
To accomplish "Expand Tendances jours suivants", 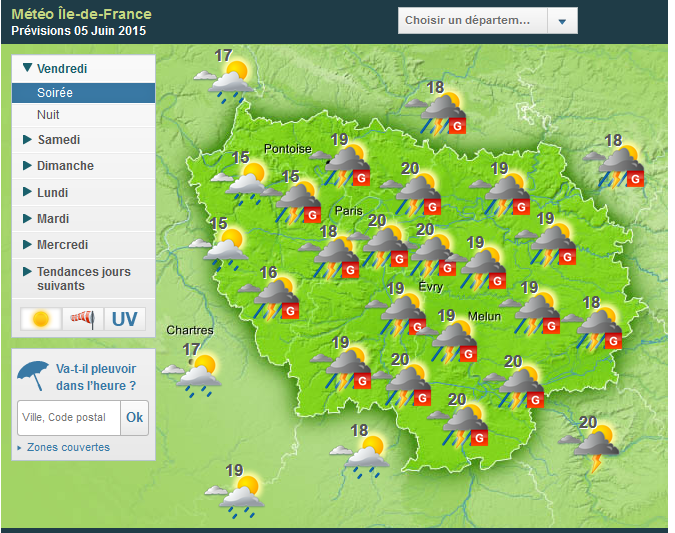I will click(x=84, y=279).
